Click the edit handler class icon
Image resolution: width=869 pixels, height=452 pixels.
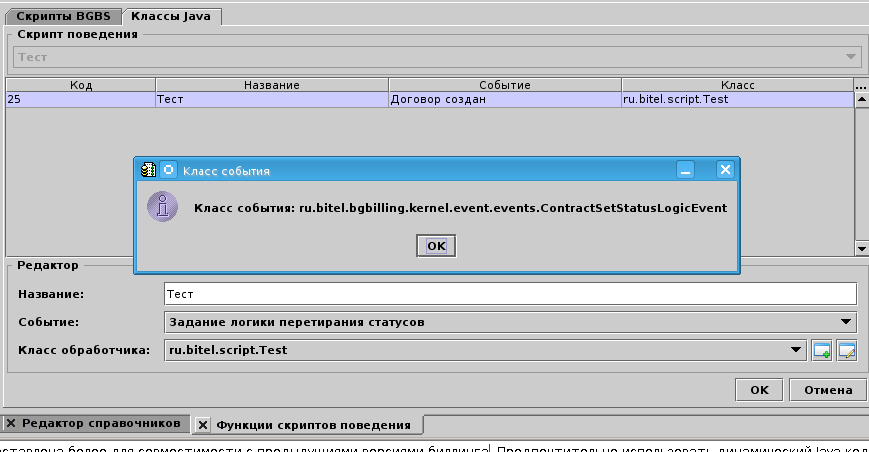pyautogui.click(x=847, y=350)
